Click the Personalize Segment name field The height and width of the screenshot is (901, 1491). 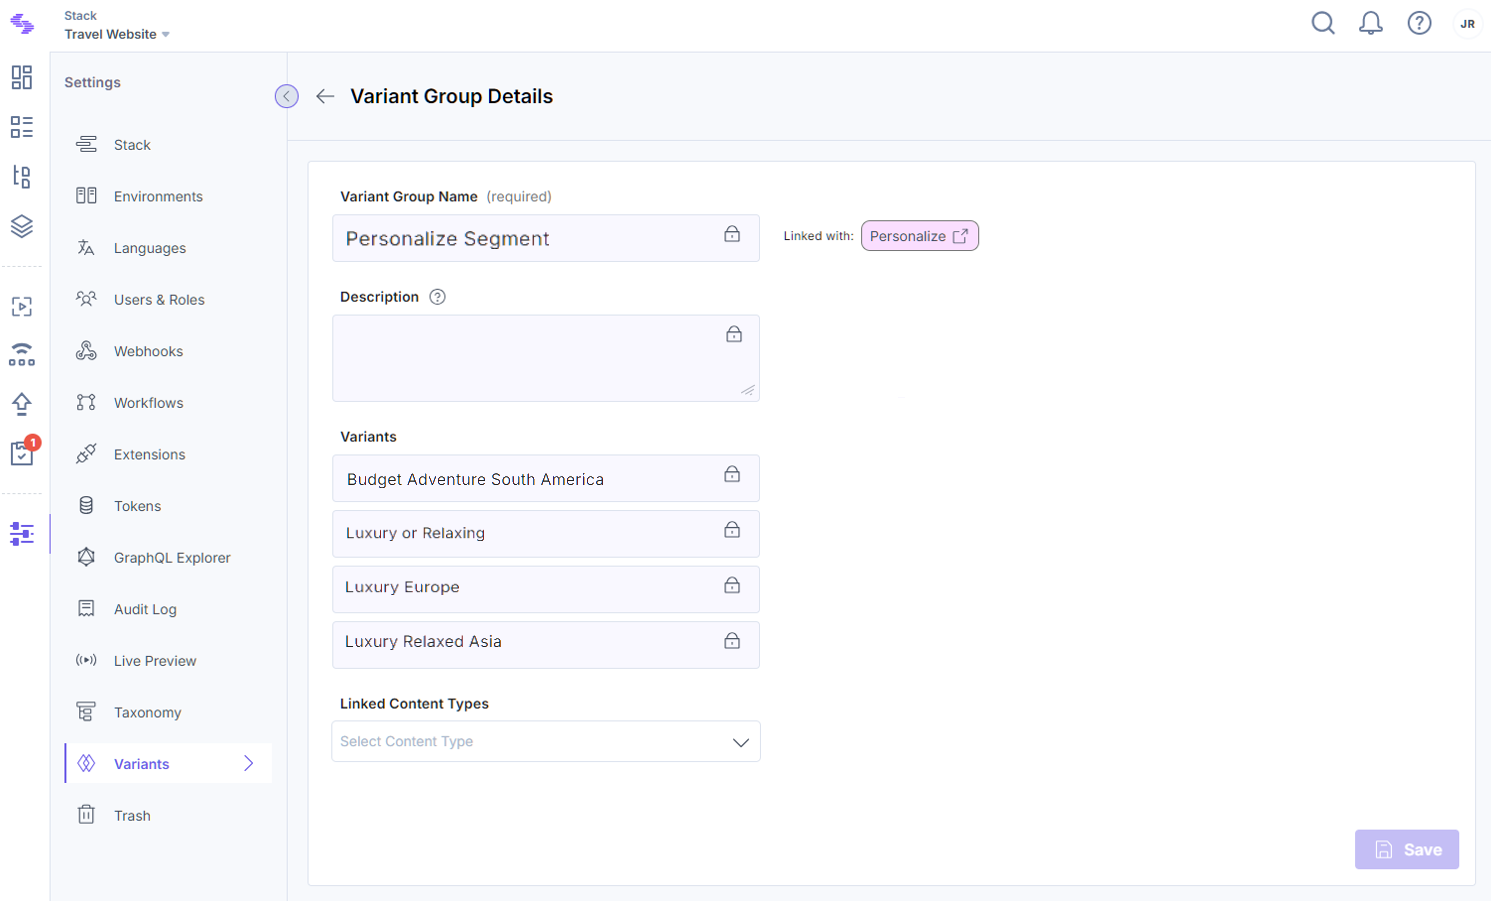pos(546,238)
